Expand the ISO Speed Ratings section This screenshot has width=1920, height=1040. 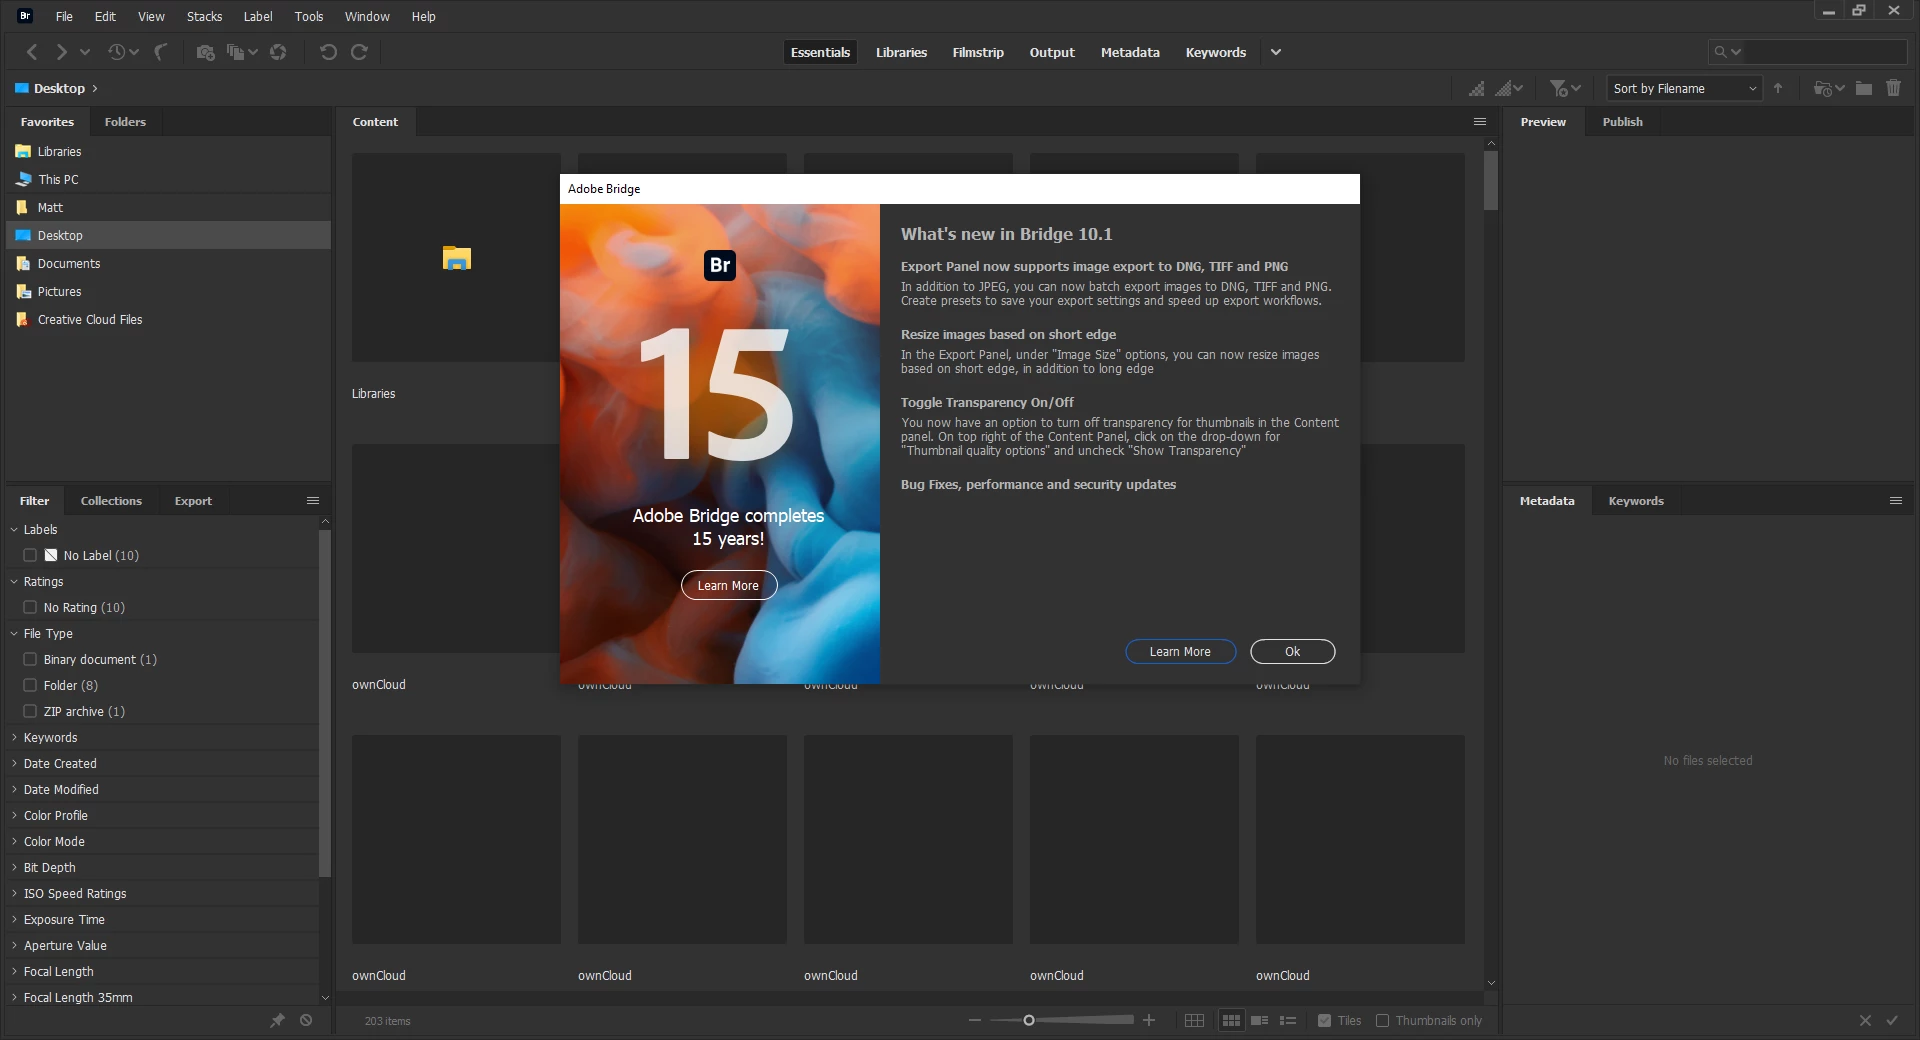(x=14, y=893)
